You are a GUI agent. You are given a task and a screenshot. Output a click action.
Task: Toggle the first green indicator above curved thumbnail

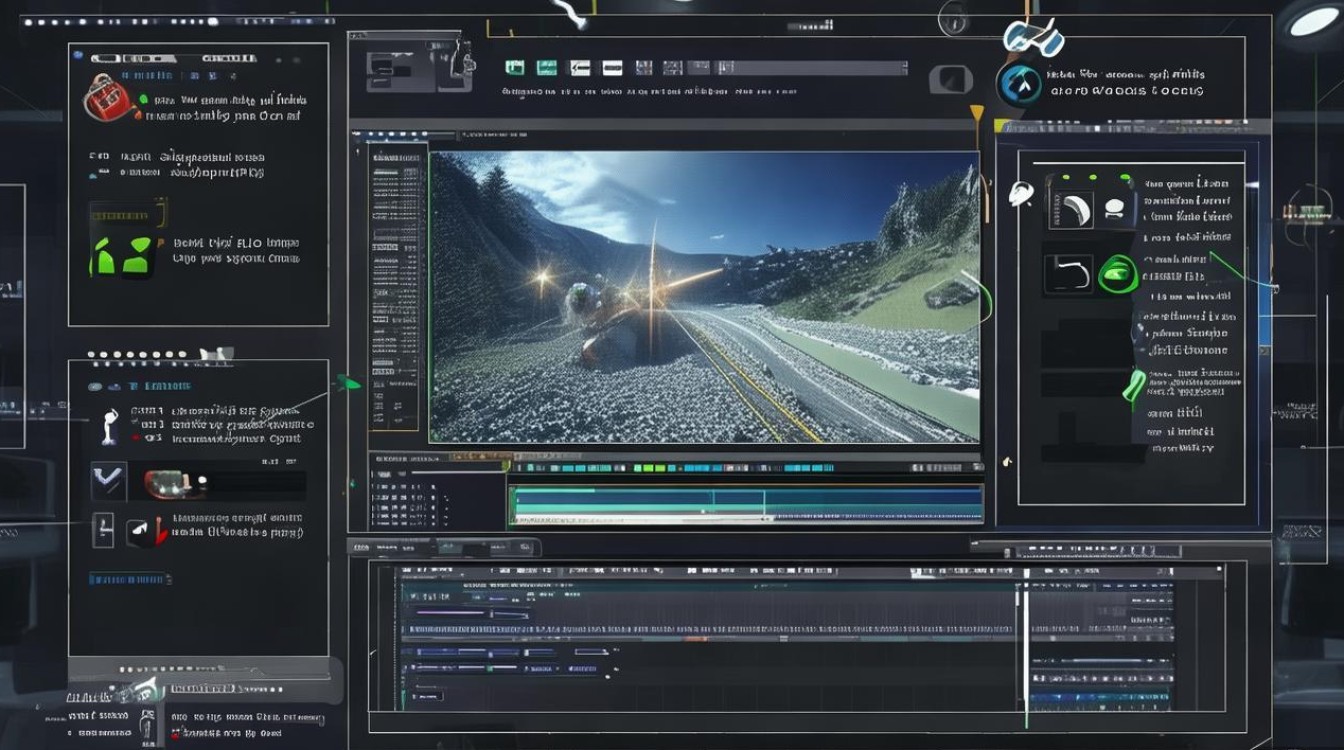coord(1068,178)
